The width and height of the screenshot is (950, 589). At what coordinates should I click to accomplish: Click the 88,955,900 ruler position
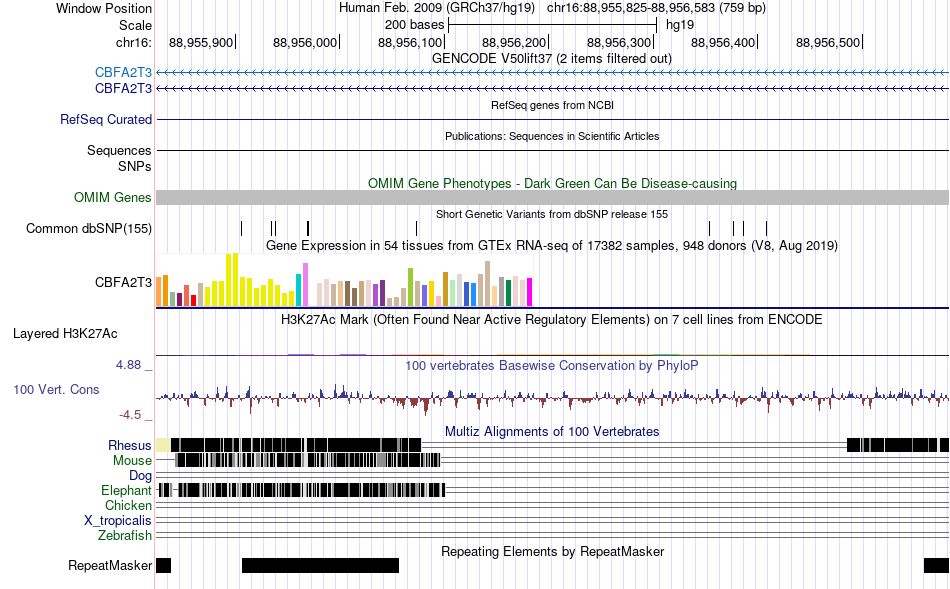coord(201,42)
